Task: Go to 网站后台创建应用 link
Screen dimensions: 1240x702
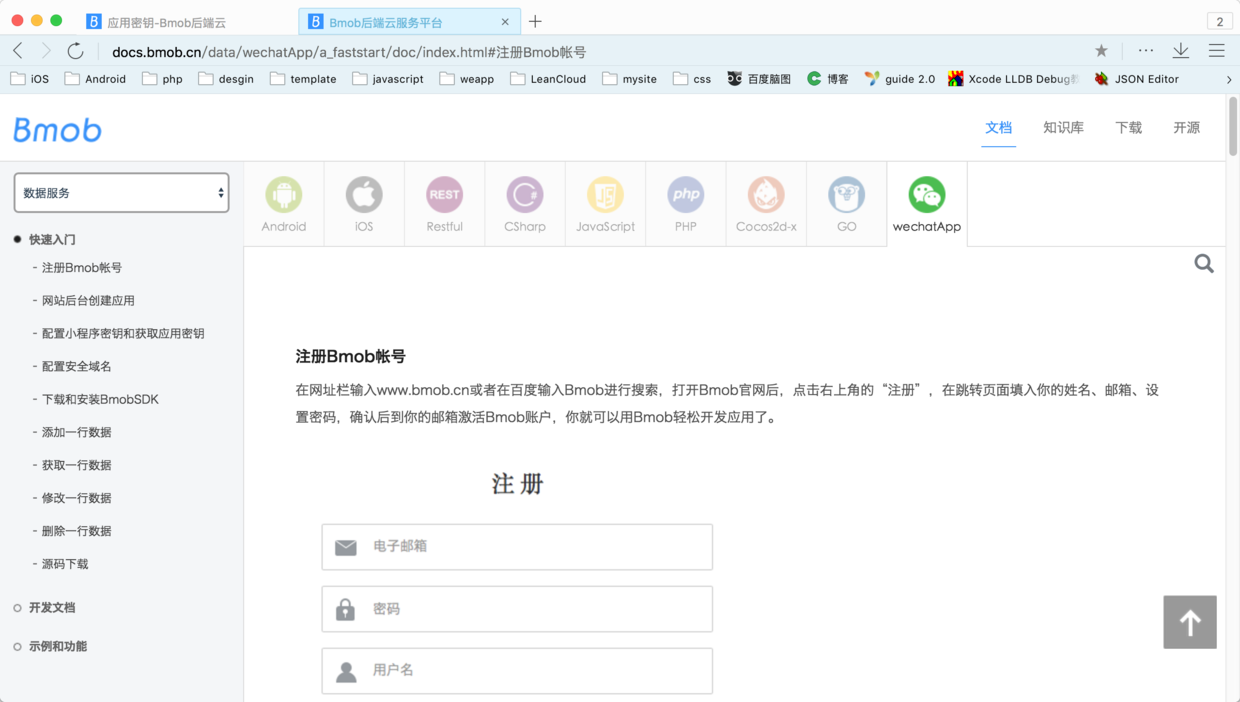Action: pos(88,301)
